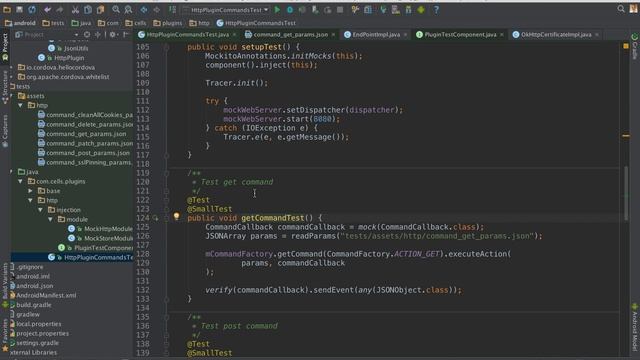The height and width of the screenshot is (360, 640).
Task: Click the run gutter icon at line 124
Action: [156, 218]
